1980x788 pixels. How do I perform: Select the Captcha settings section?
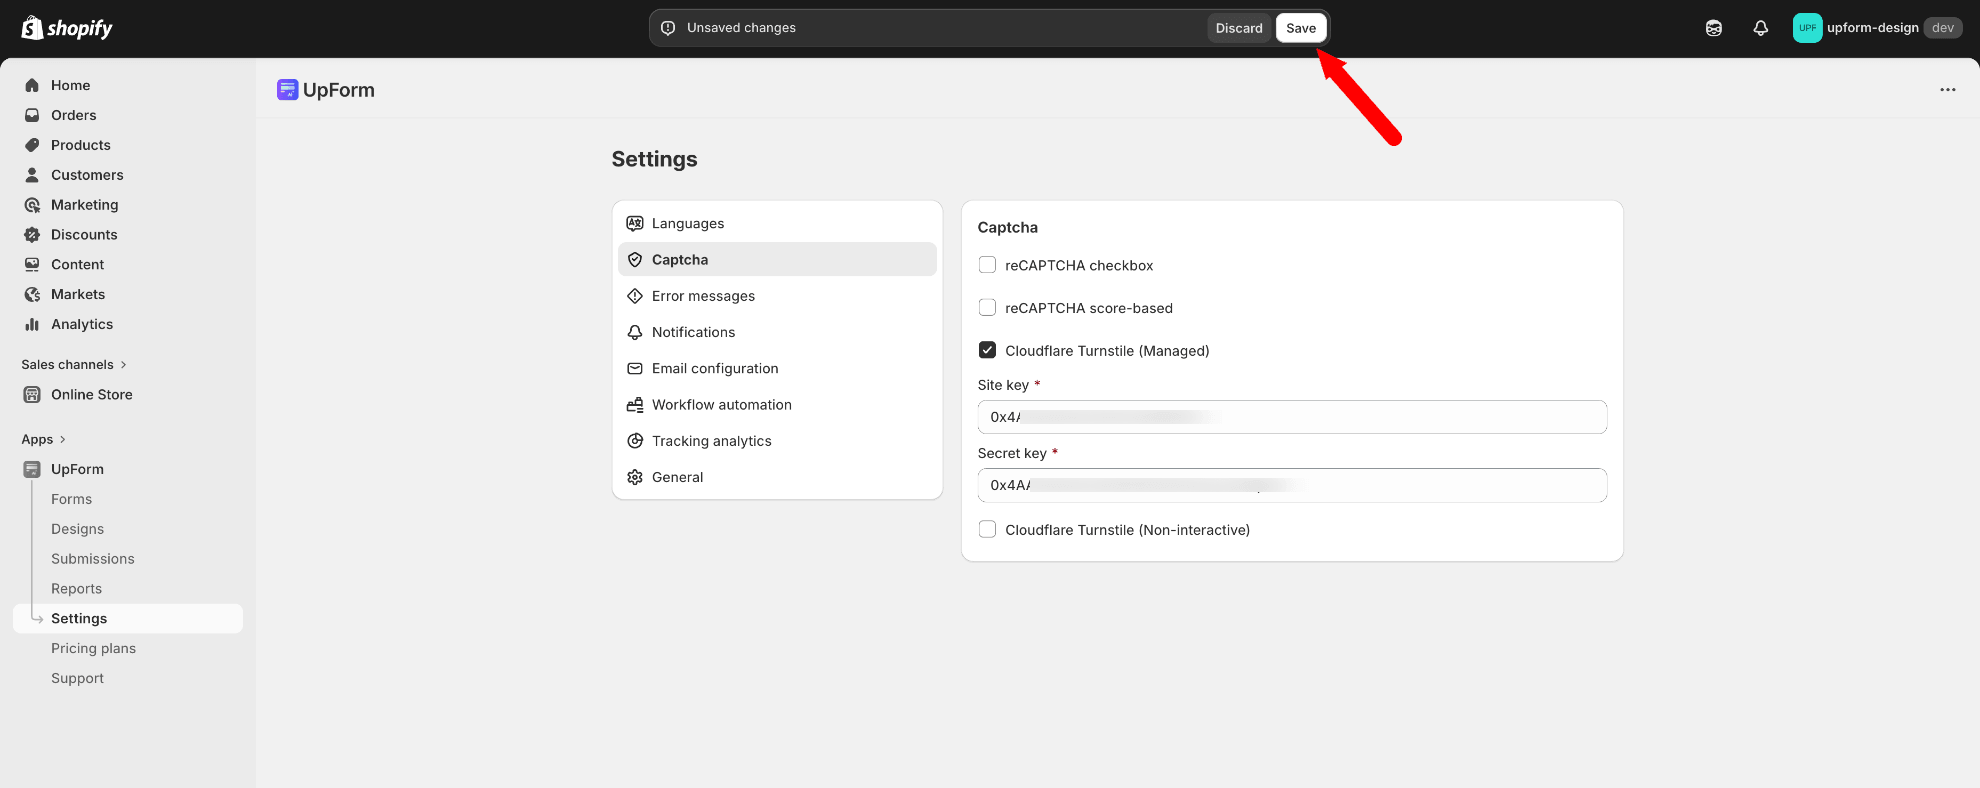point(777,259)
